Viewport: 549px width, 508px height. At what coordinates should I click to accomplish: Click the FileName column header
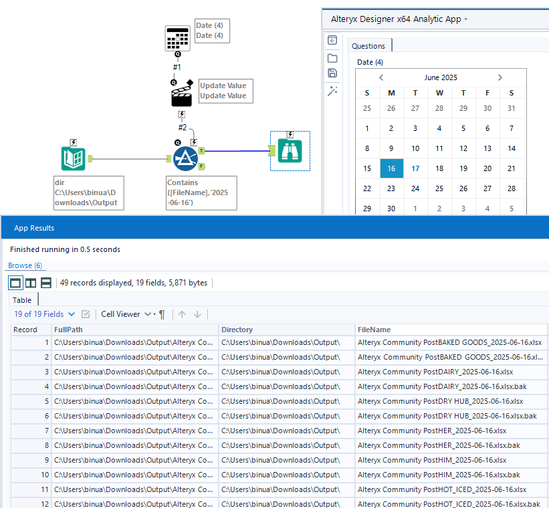(451, 329)
